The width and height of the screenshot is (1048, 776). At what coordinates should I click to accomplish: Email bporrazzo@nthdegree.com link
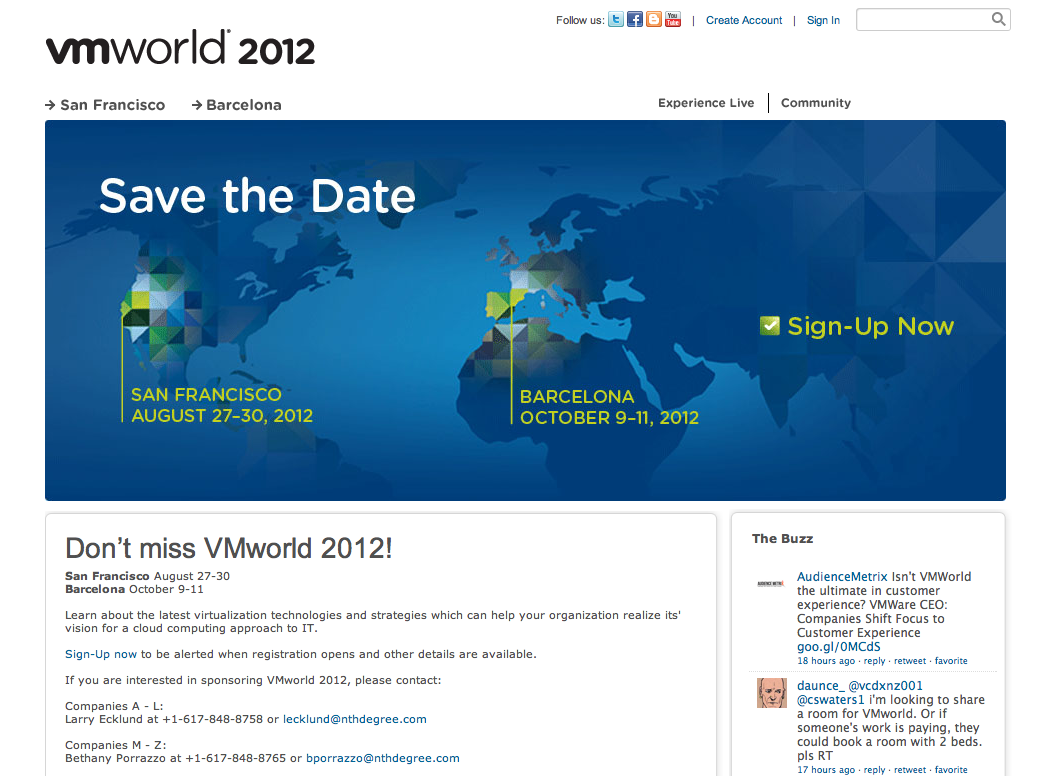[x=383, y=758]
